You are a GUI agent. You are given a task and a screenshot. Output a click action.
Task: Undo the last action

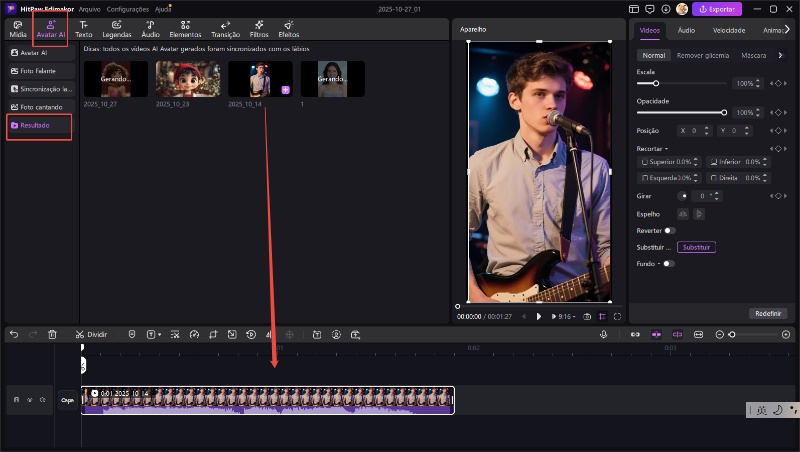pyautogui.click(x=14, y=334)
